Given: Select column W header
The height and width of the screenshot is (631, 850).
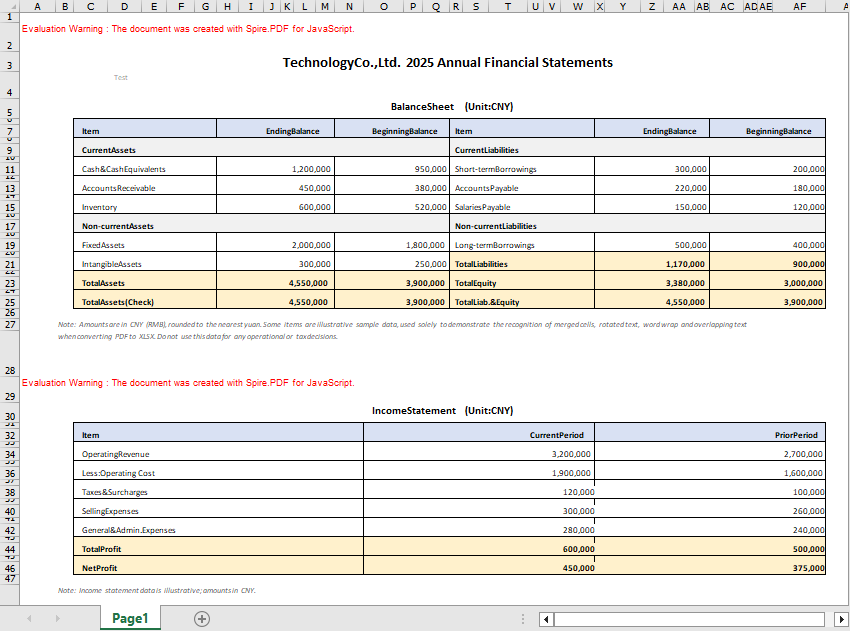Looking at the screenshot, I should (x=578, y=7).
